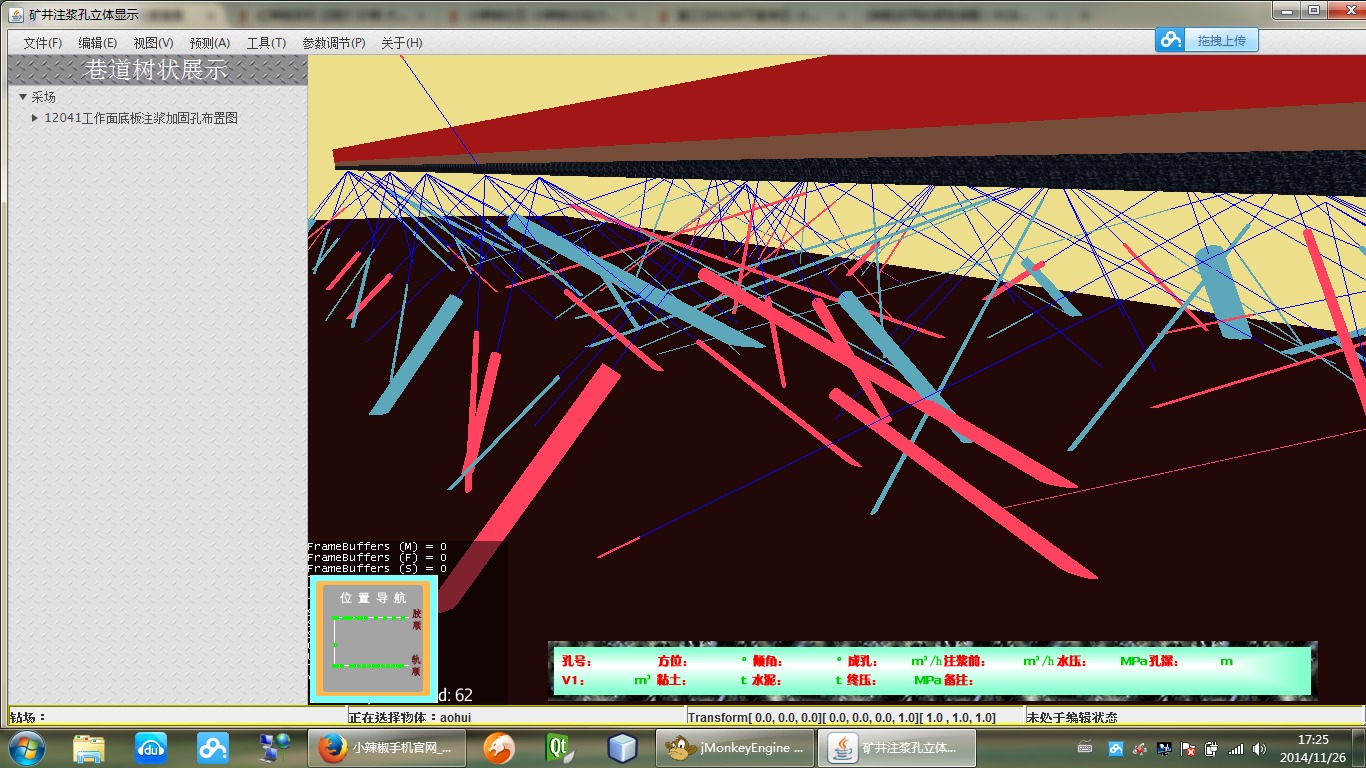The width and height of the screenshot is (1366, 768).
Task: Click the 终压 label in the info panel
Action: coord(862,680)
